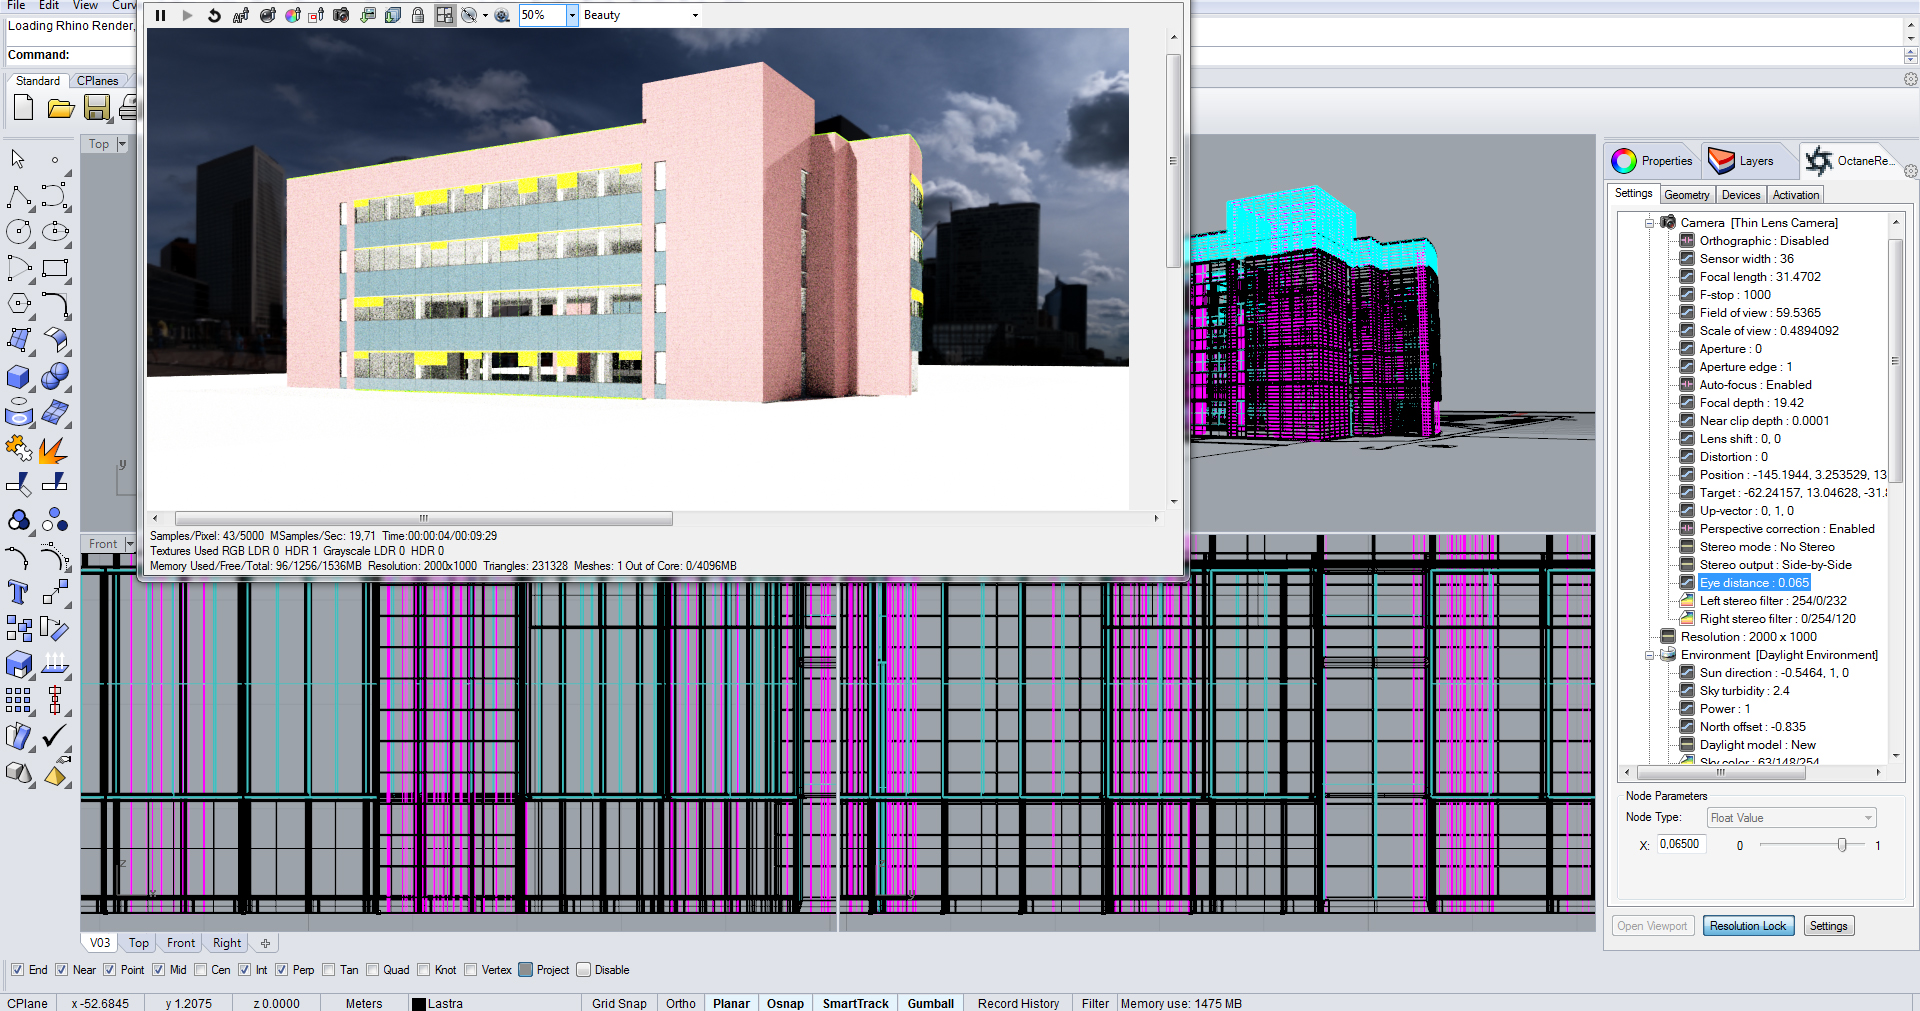Enable the Tan osnap checkbox
This screenshot has height=1011, width=1920.
329,970
